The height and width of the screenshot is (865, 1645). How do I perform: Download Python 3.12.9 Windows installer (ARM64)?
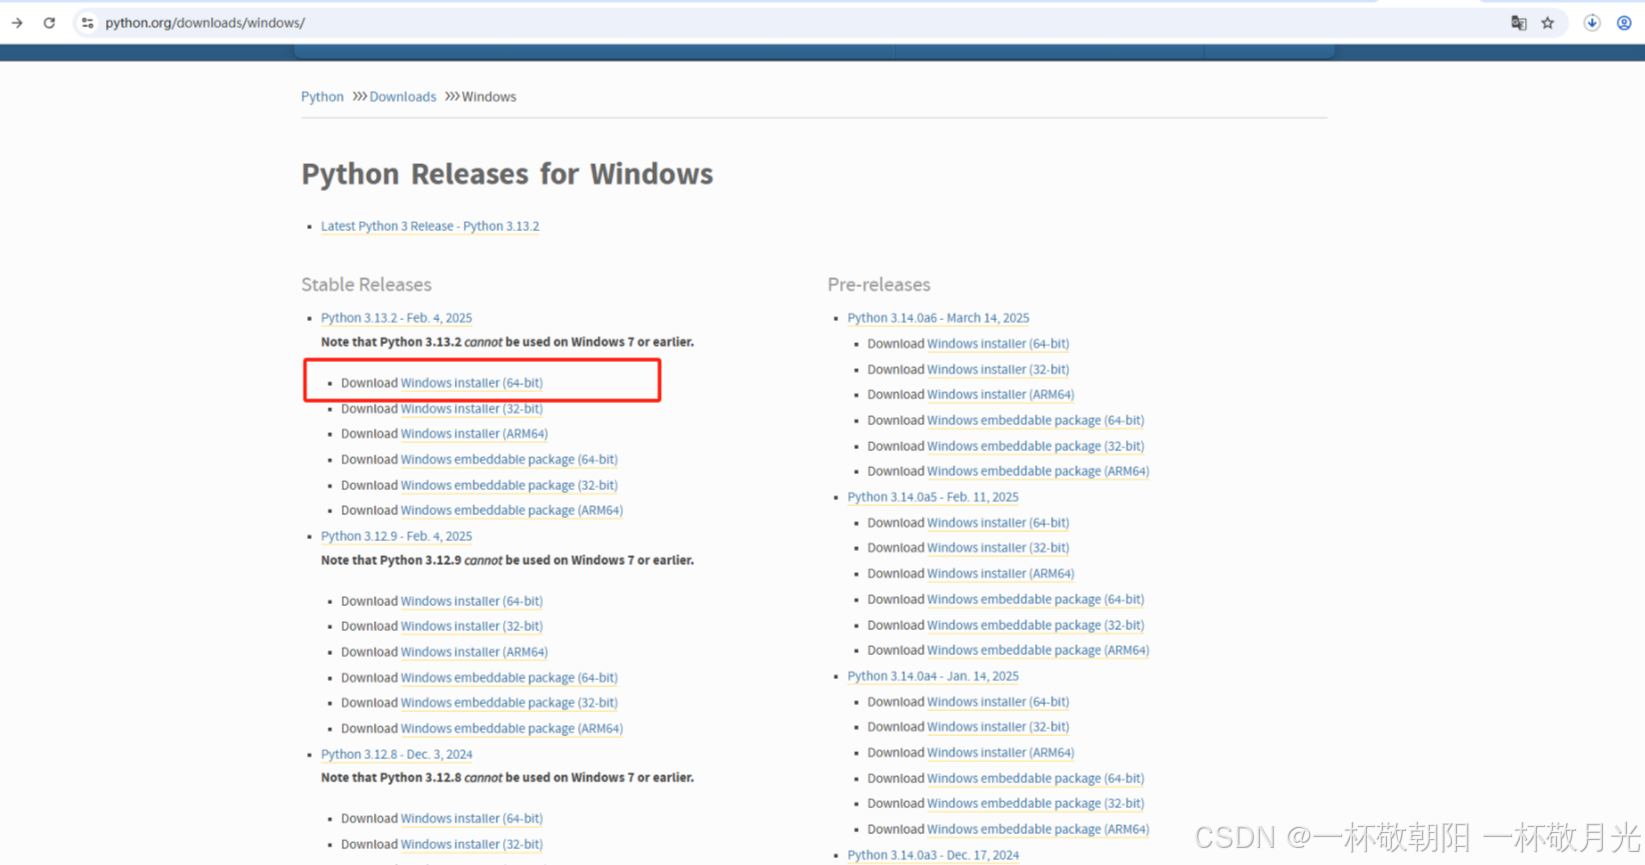[474, 652]
